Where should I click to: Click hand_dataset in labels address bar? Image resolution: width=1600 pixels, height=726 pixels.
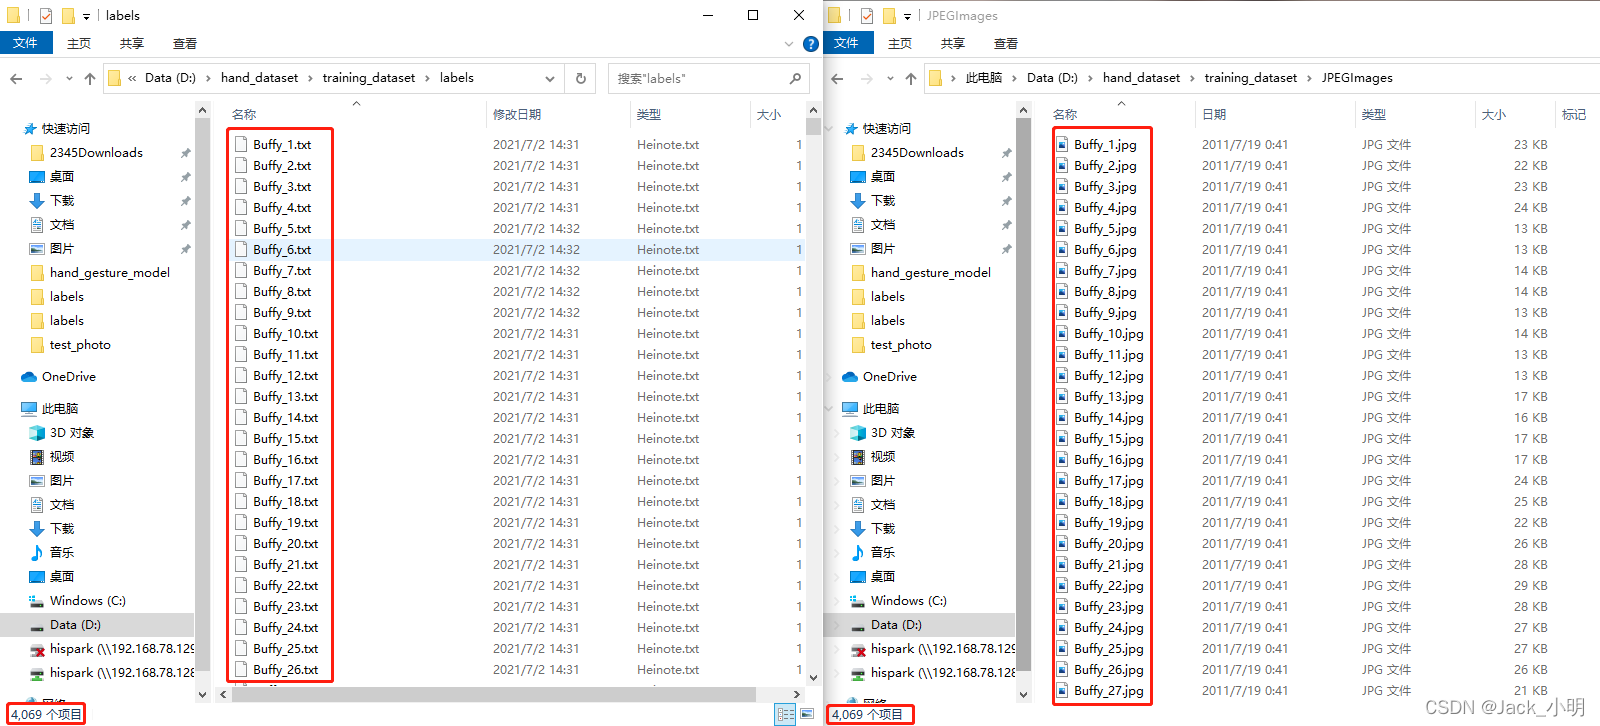point(259,78)
